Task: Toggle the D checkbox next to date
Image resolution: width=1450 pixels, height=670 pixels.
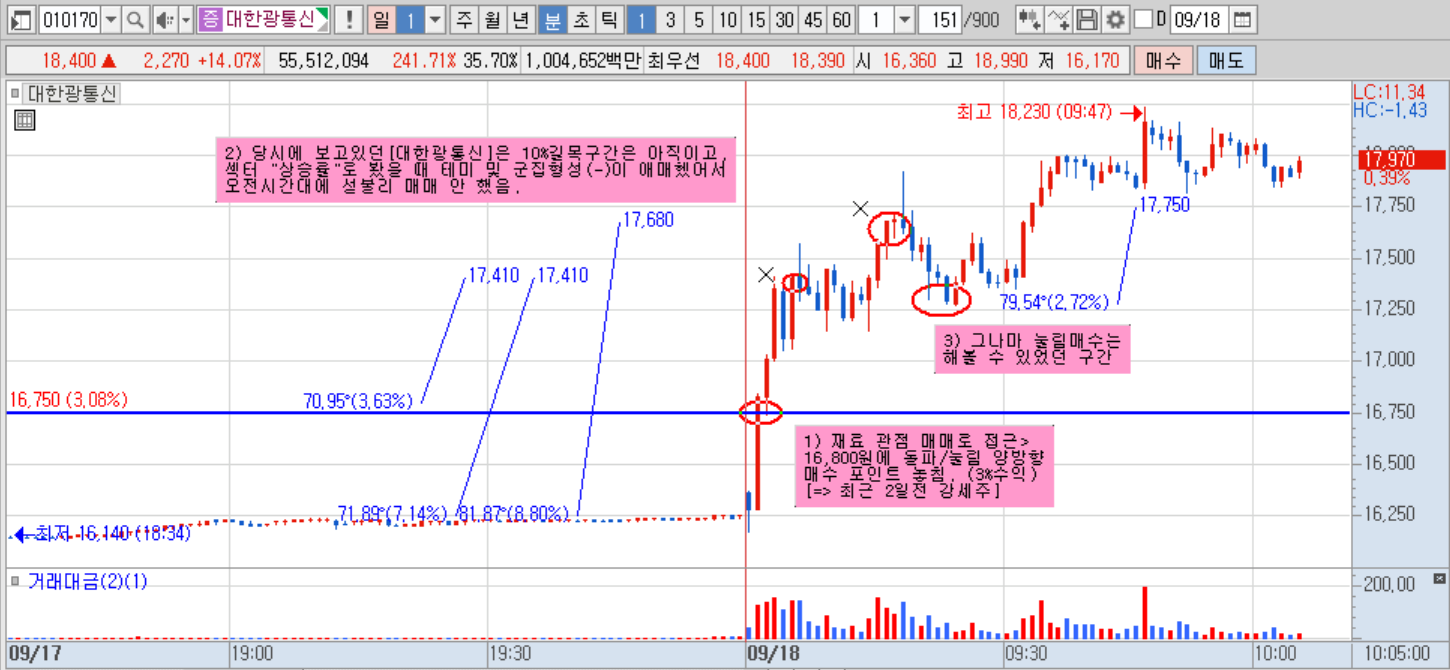Action: coord(1143,19)
